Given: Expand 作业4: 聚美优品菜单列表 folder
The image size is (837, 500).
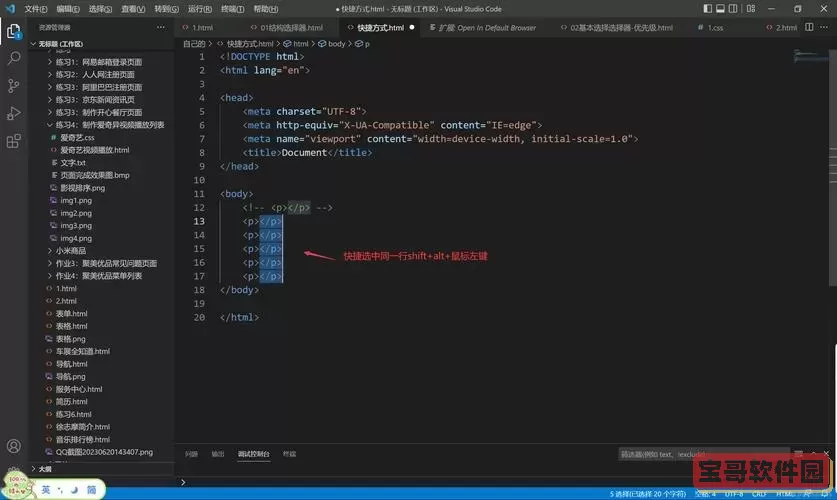Looking at the screenshot, I should 99,276.
